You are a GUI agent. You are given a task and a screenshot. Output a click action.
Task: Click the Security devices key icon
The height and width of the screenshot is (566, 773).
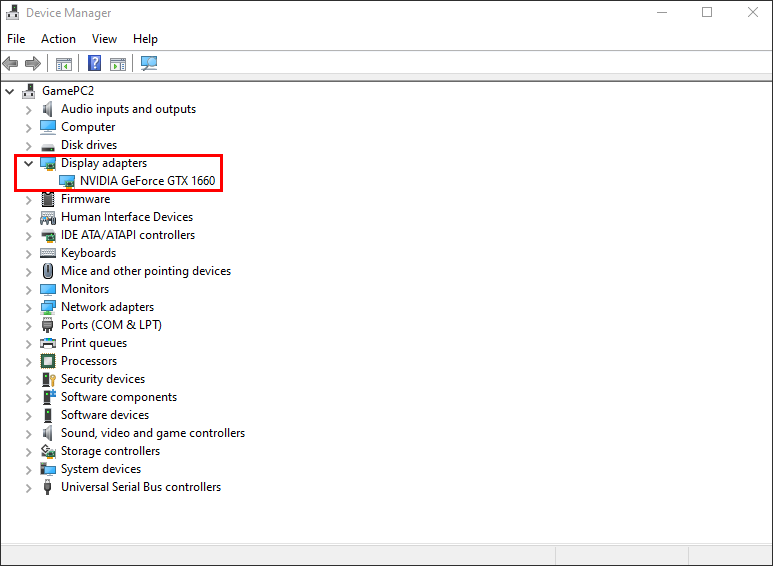coord(48,379)
